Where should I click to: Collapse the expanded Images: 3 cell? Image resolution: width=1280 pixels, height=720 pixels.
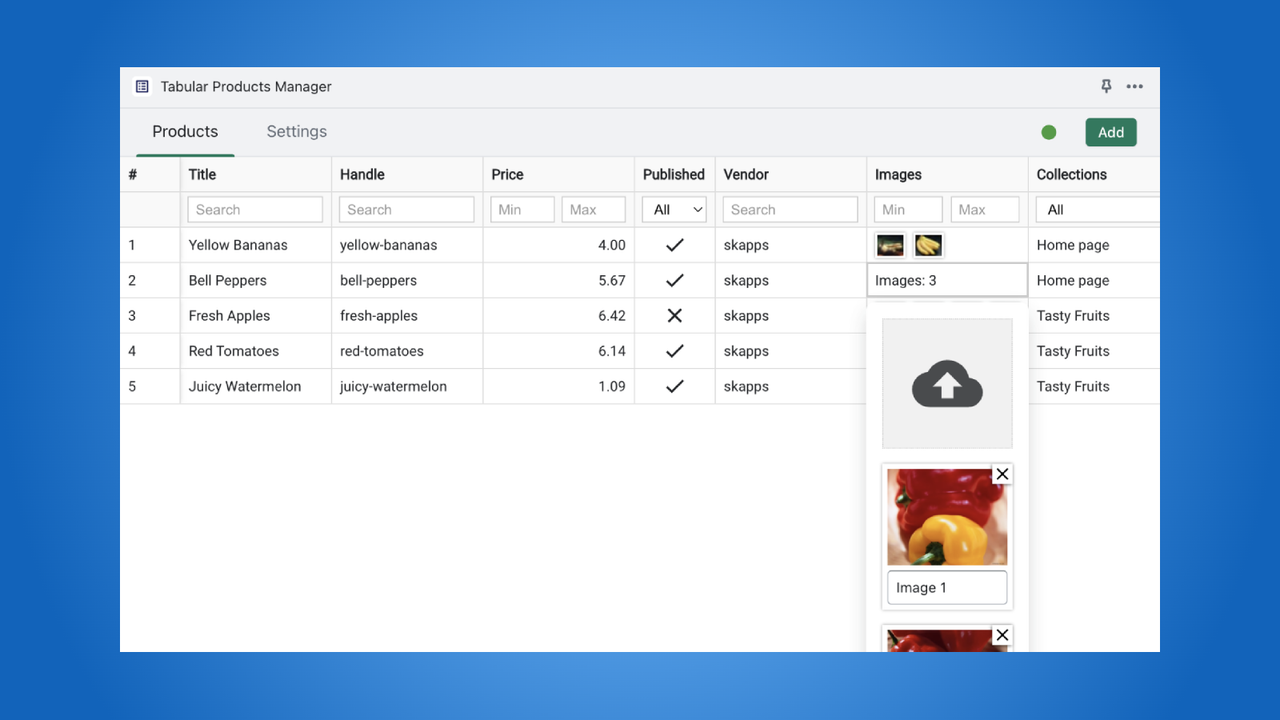(946, 280)
